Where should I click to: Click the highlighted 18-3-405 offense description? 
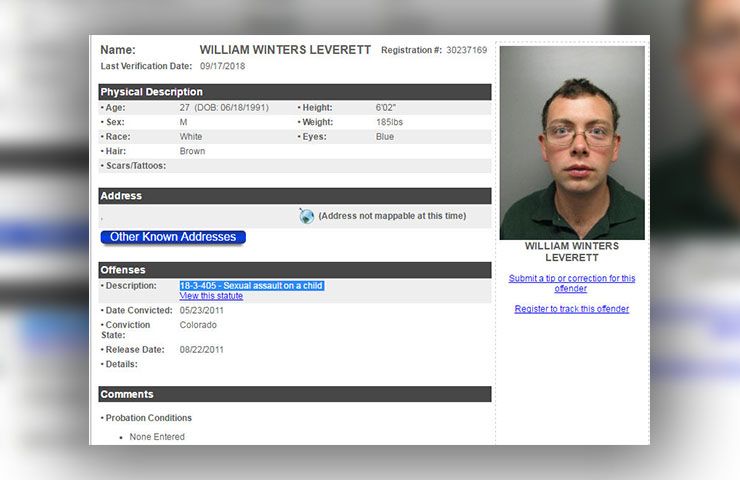252,286
